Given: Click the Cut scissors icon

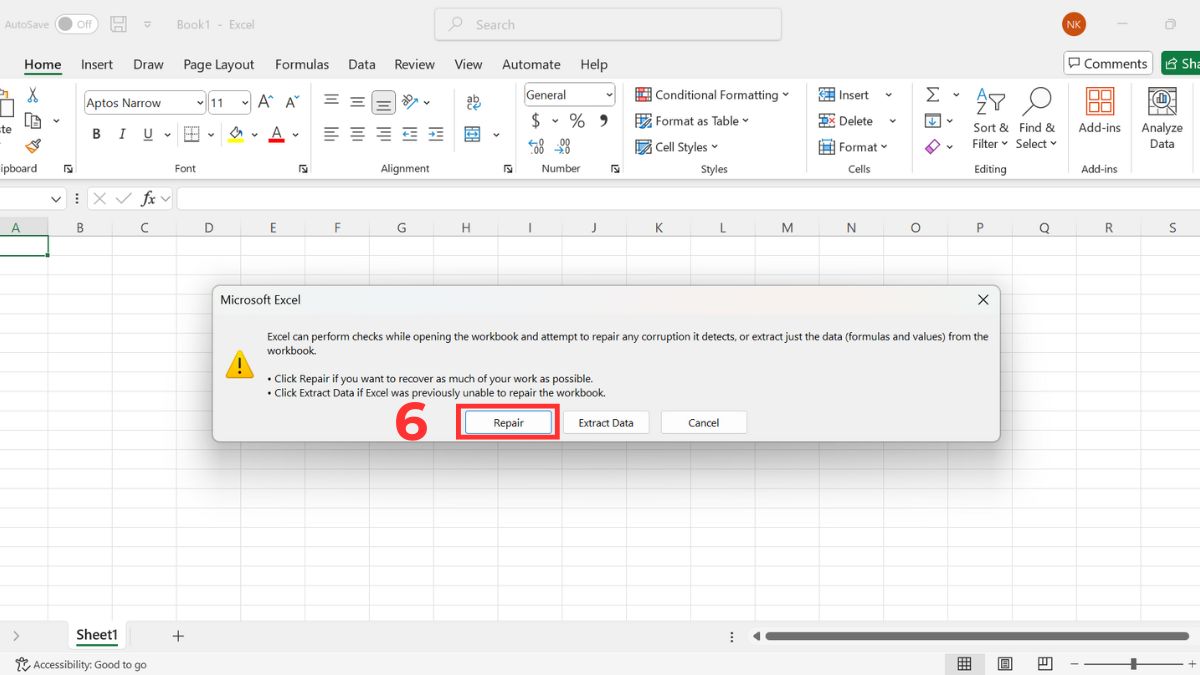Looking at the screenshot, I should [x=33, y=95].
